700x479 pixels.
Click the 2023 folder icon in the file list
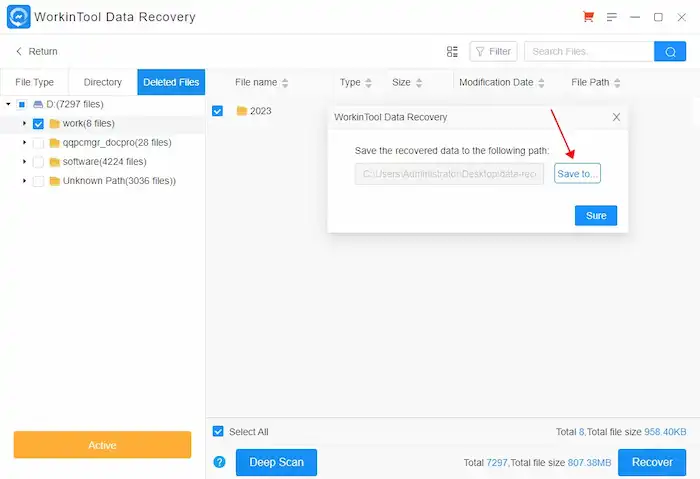242,111
